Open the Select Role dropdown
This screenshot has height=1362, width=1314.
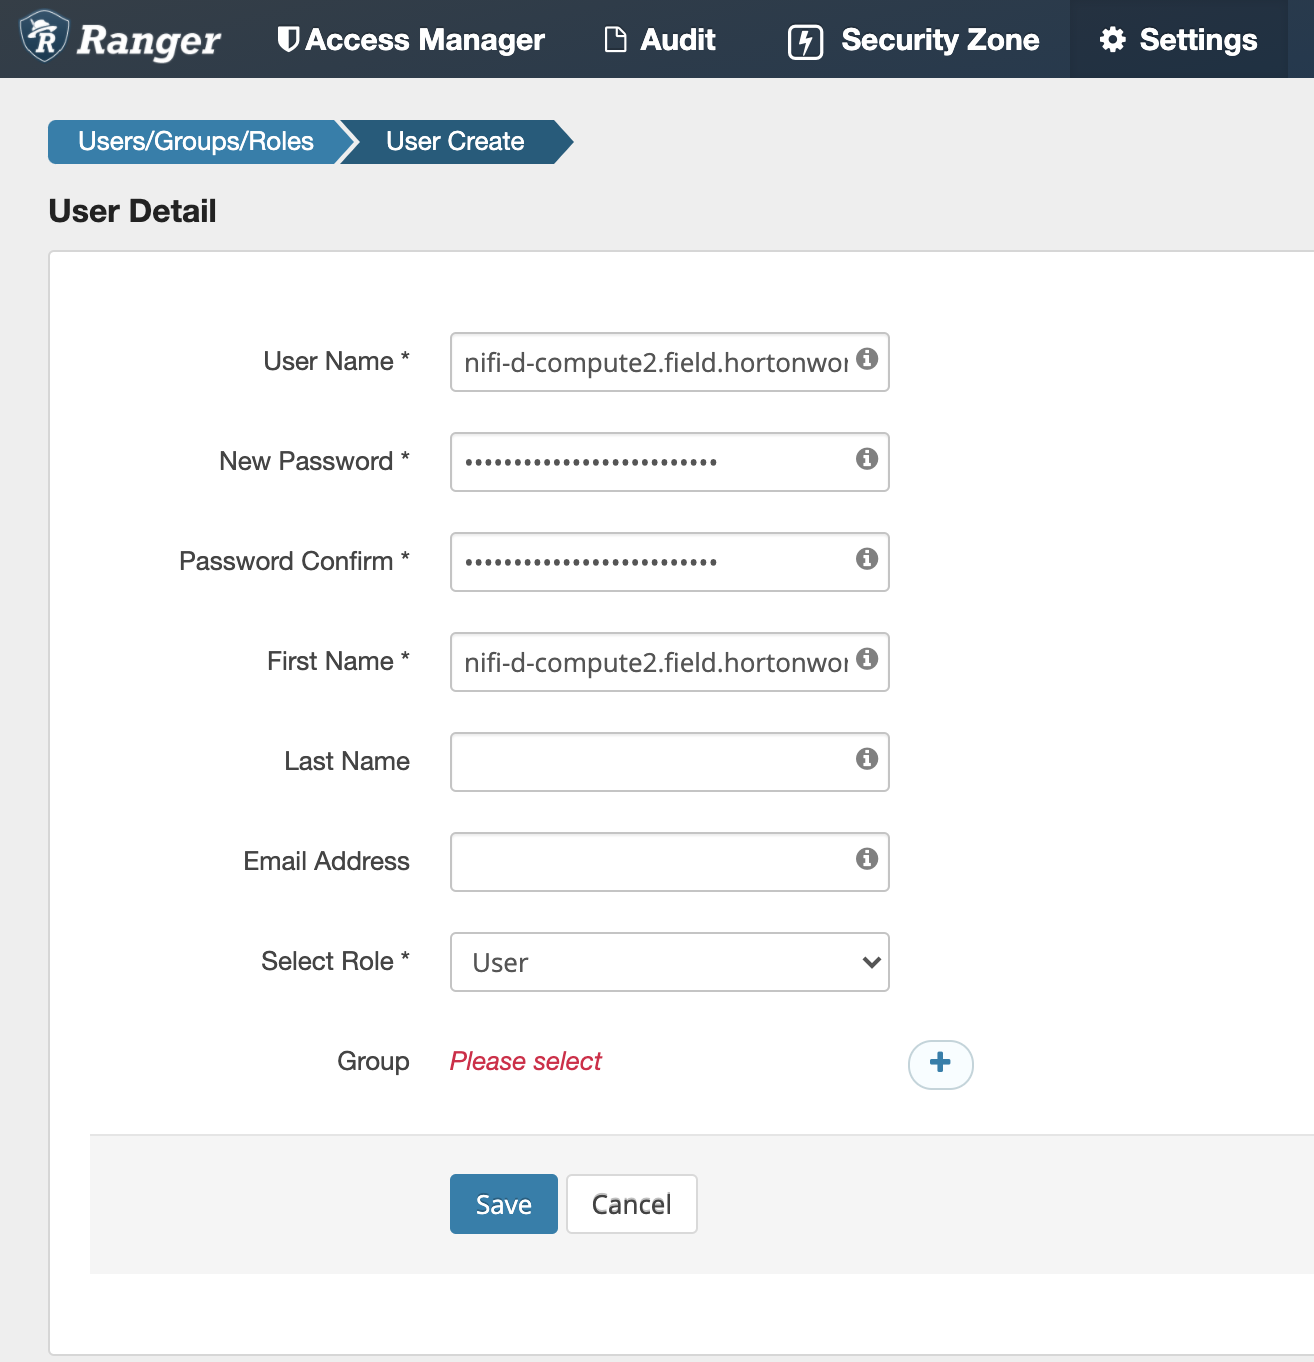coord(669,962)
